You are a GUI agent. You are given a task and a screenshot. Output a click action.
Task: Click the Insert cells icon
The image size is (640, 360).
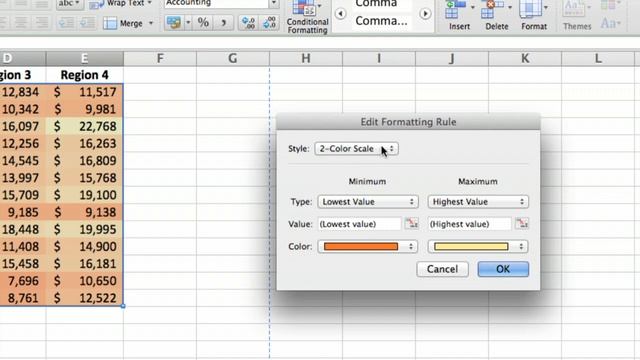(455, 9)
